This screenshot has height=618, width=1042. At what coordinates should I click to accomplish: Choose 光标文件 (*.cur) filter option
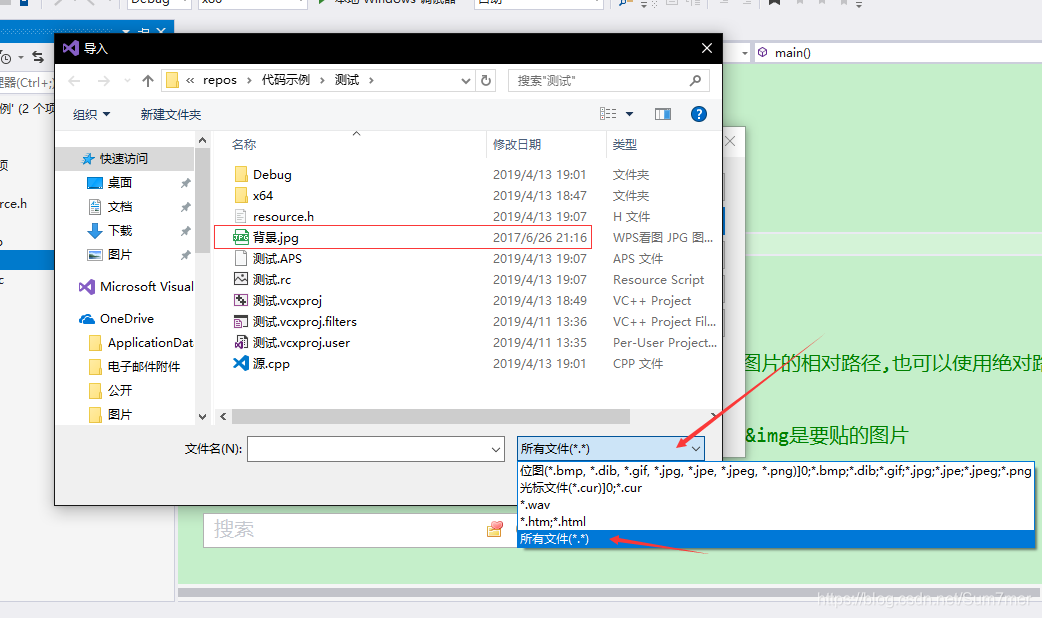pyautogui.click(x=776, y=488)
